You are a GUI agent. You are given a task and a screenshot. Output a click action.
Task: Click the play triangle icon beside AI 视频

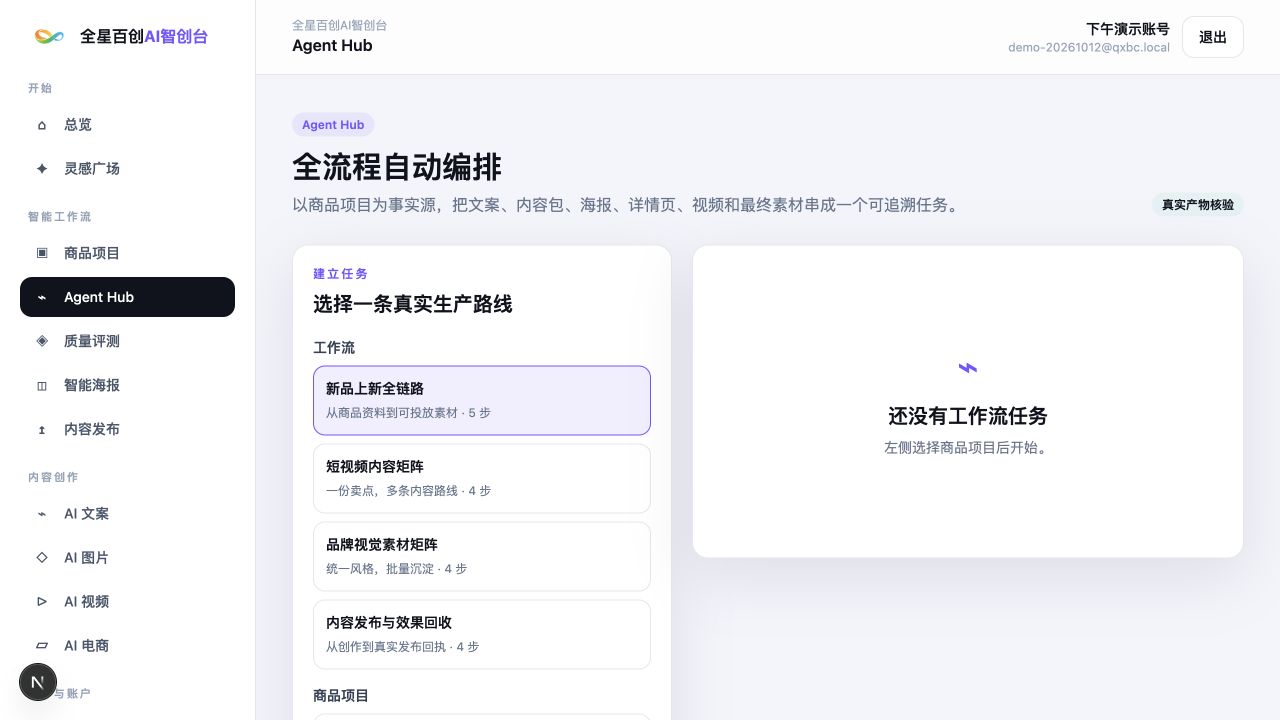pos(42,602)
